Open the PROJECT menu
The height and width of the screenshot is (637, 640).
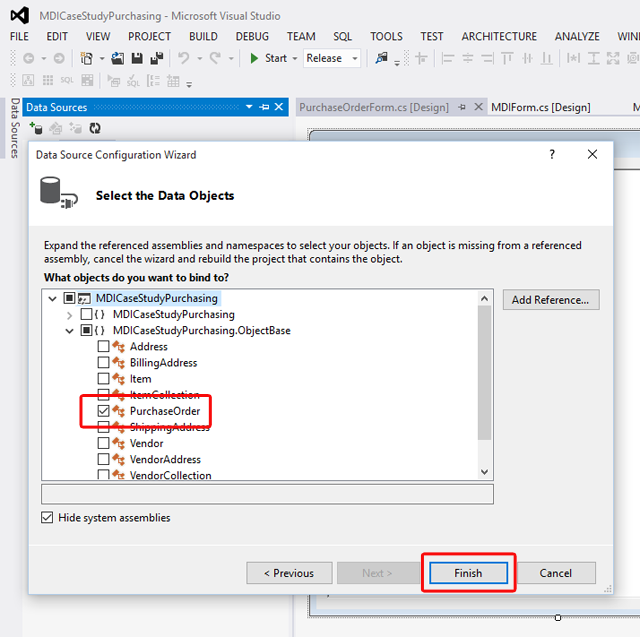(149, 36)
